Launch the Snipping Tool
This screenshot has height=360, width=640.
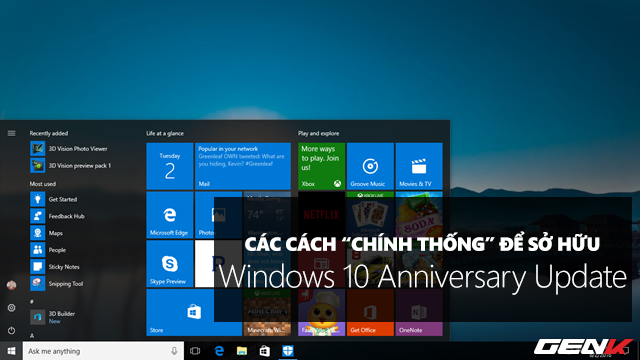57,284
